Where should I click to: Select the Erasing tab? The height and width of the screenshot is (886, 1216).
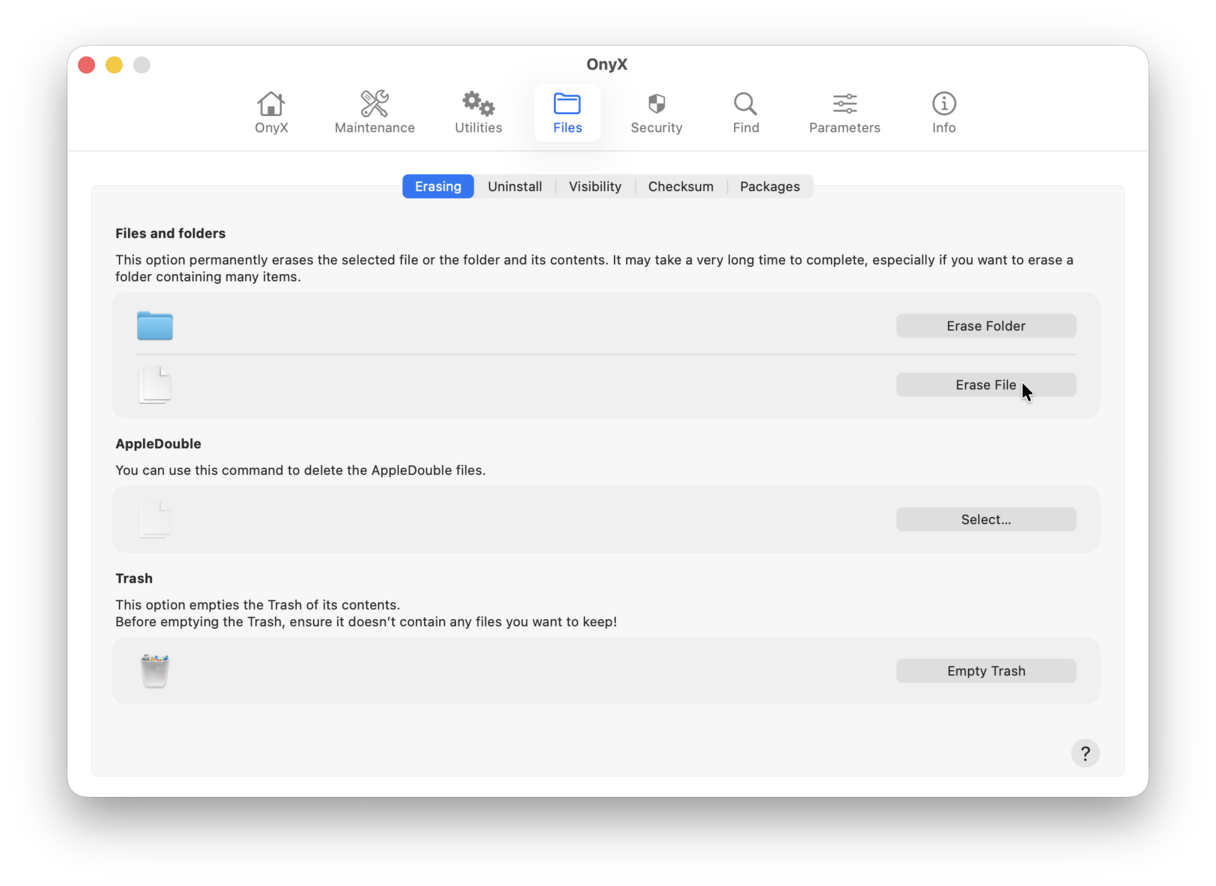438,187
